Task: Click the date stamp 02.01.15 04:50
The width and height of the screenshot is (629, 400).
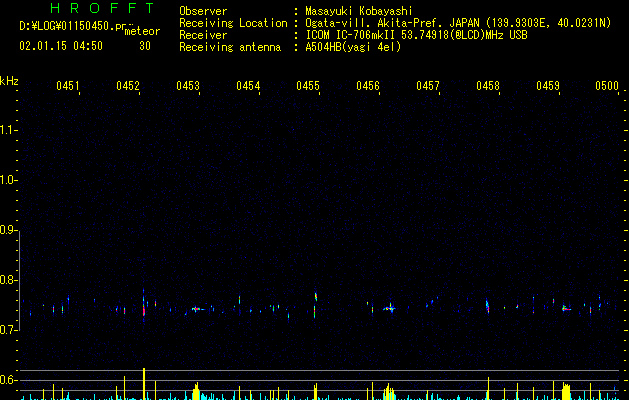Action: coord(61,46)
